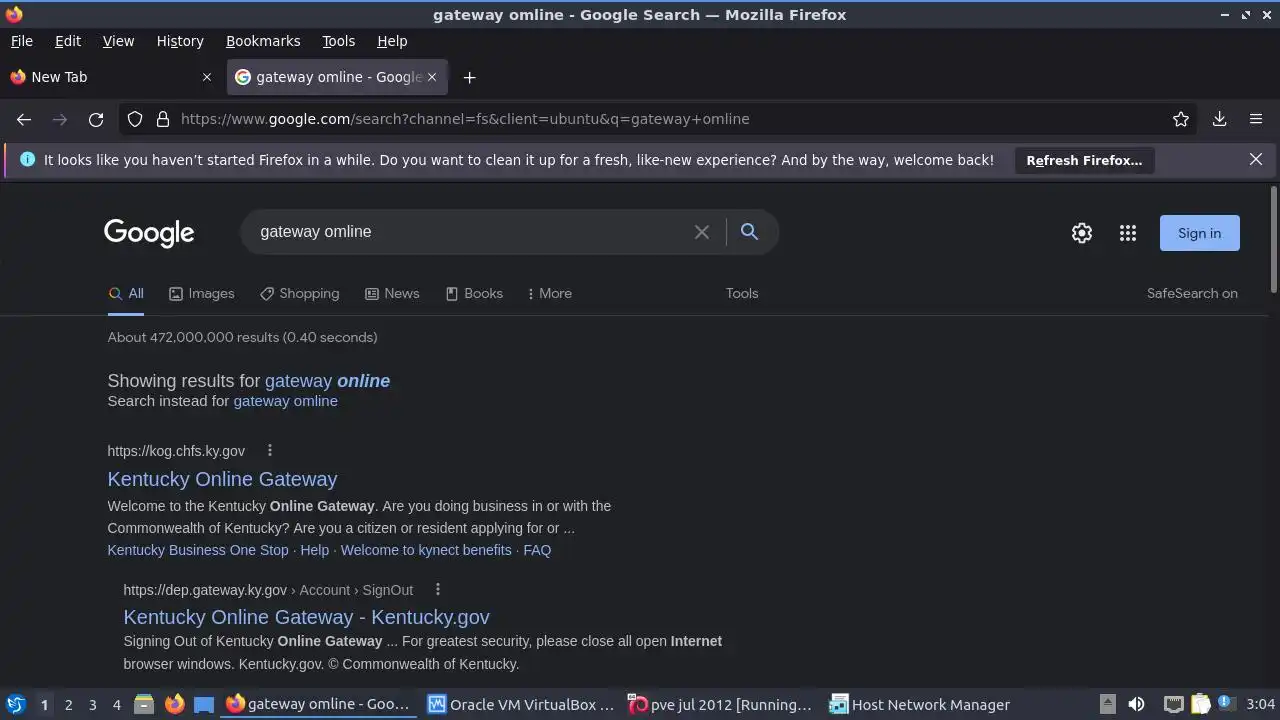Open SafeSearch on settings
Image resolution: width=1280 pixels, height=720 pixels.
click(x=1192, y=293)
